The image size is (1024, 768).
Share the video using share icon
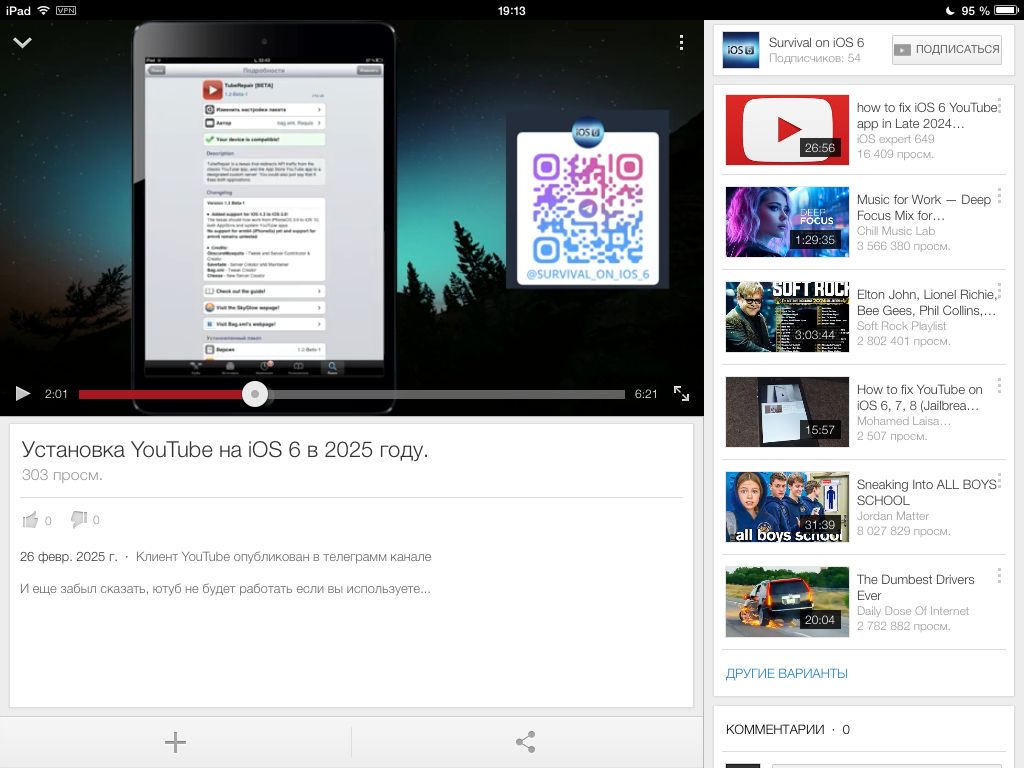[526, 742]
